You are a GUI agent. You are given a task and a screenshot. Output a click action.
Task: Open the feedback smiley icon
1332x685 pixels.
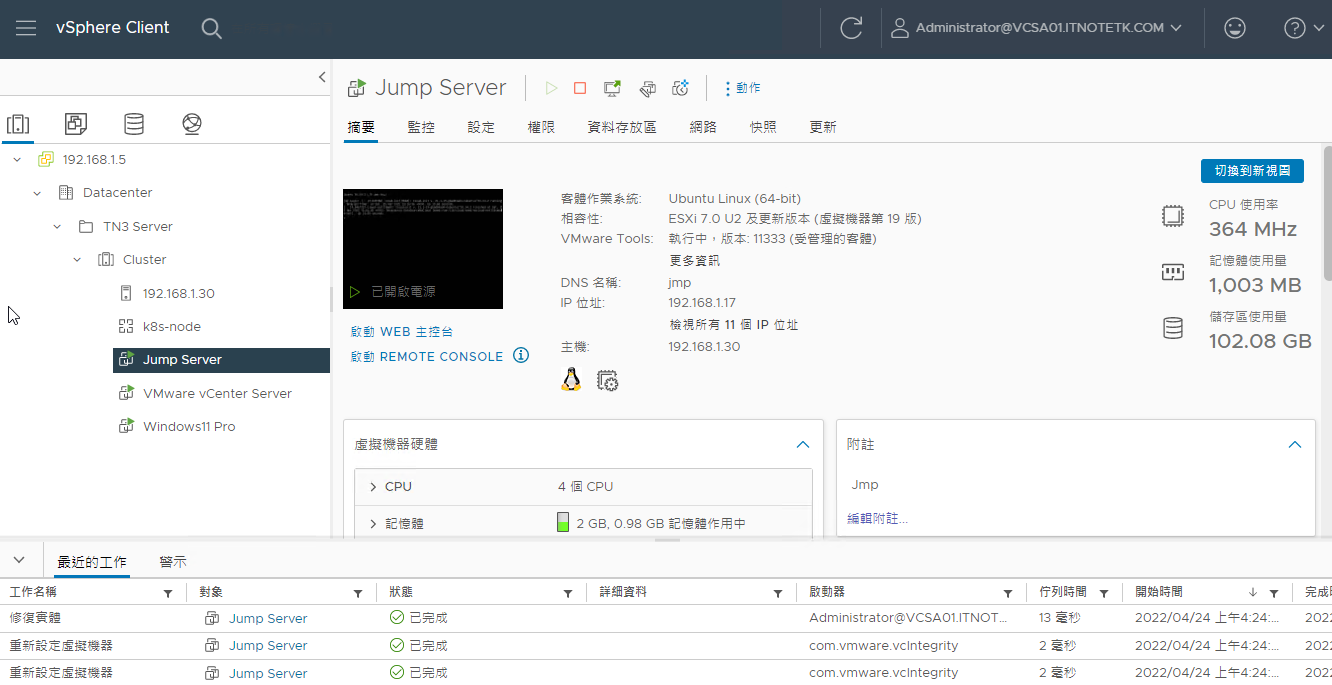1235,28
